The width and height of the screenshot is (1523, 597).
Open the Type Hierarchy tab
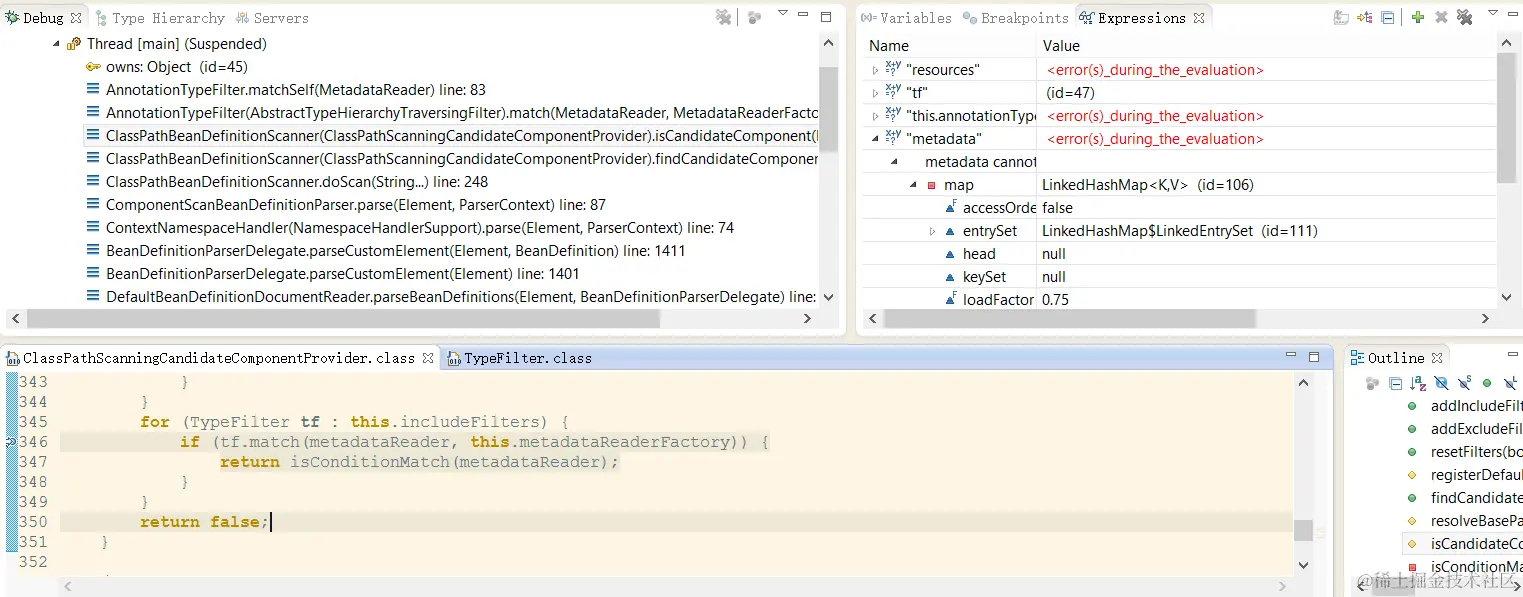[160, 18]
